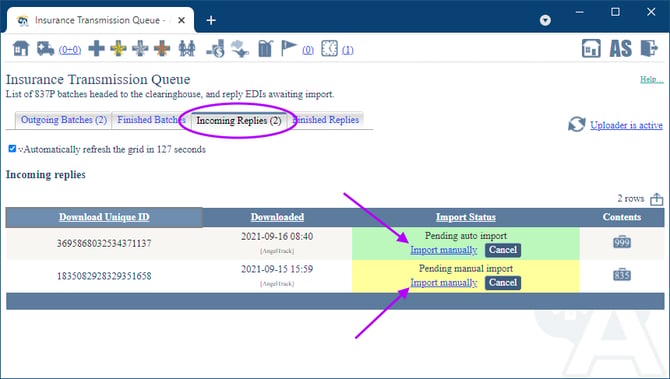Switch to Finished Replies tab
This screenshot has width=670, height=379.
tap(327, 120)
